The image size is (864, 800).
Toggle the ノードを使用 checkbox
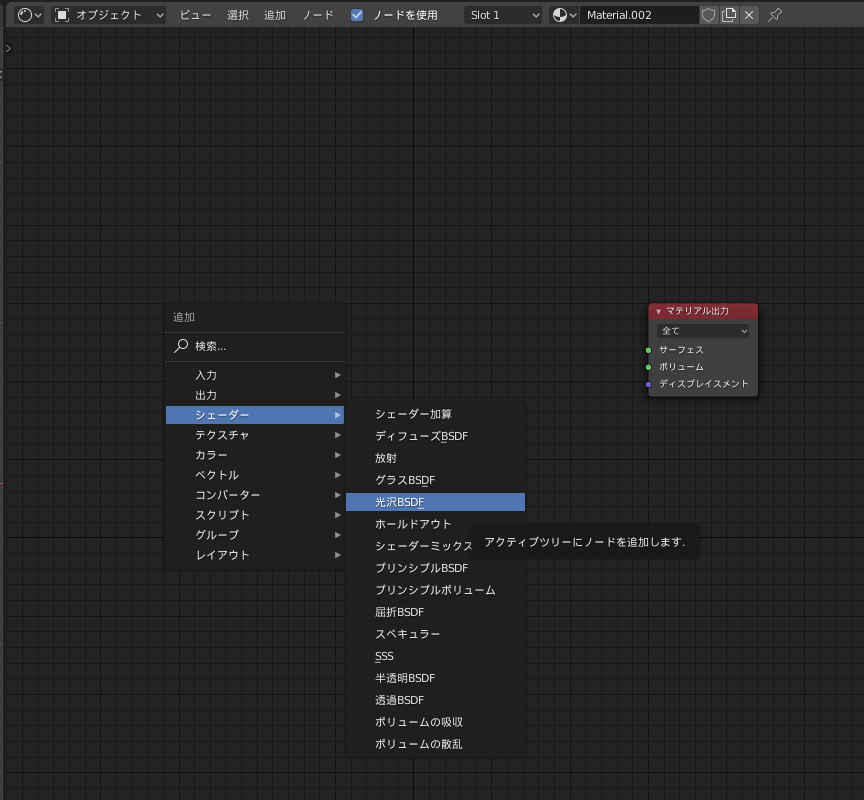tap(357, 15)
